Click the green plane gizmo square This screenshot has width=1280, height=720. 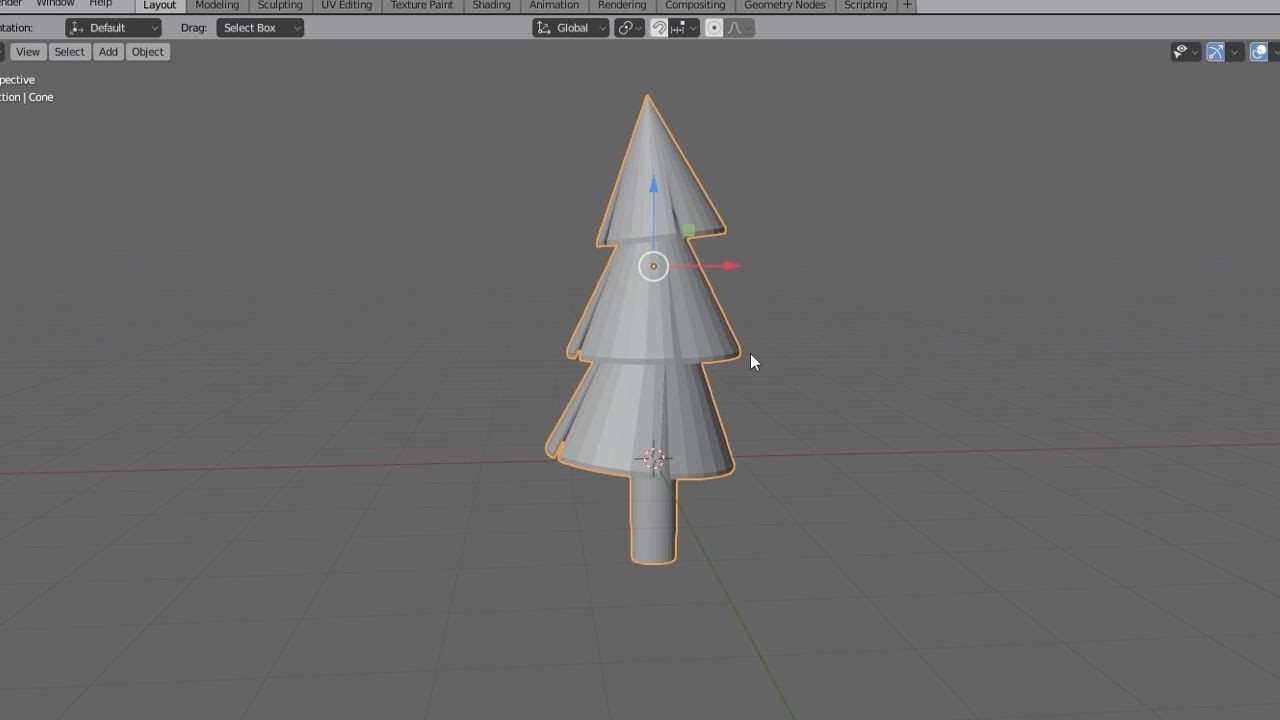tap(688, 231)
